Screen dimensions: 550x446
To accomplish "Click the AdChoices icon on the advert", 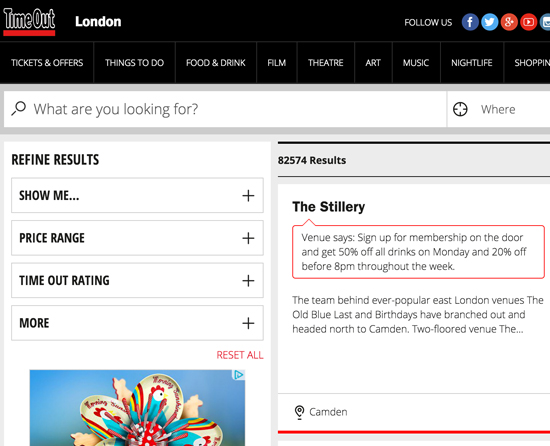I will coord(239,375).
